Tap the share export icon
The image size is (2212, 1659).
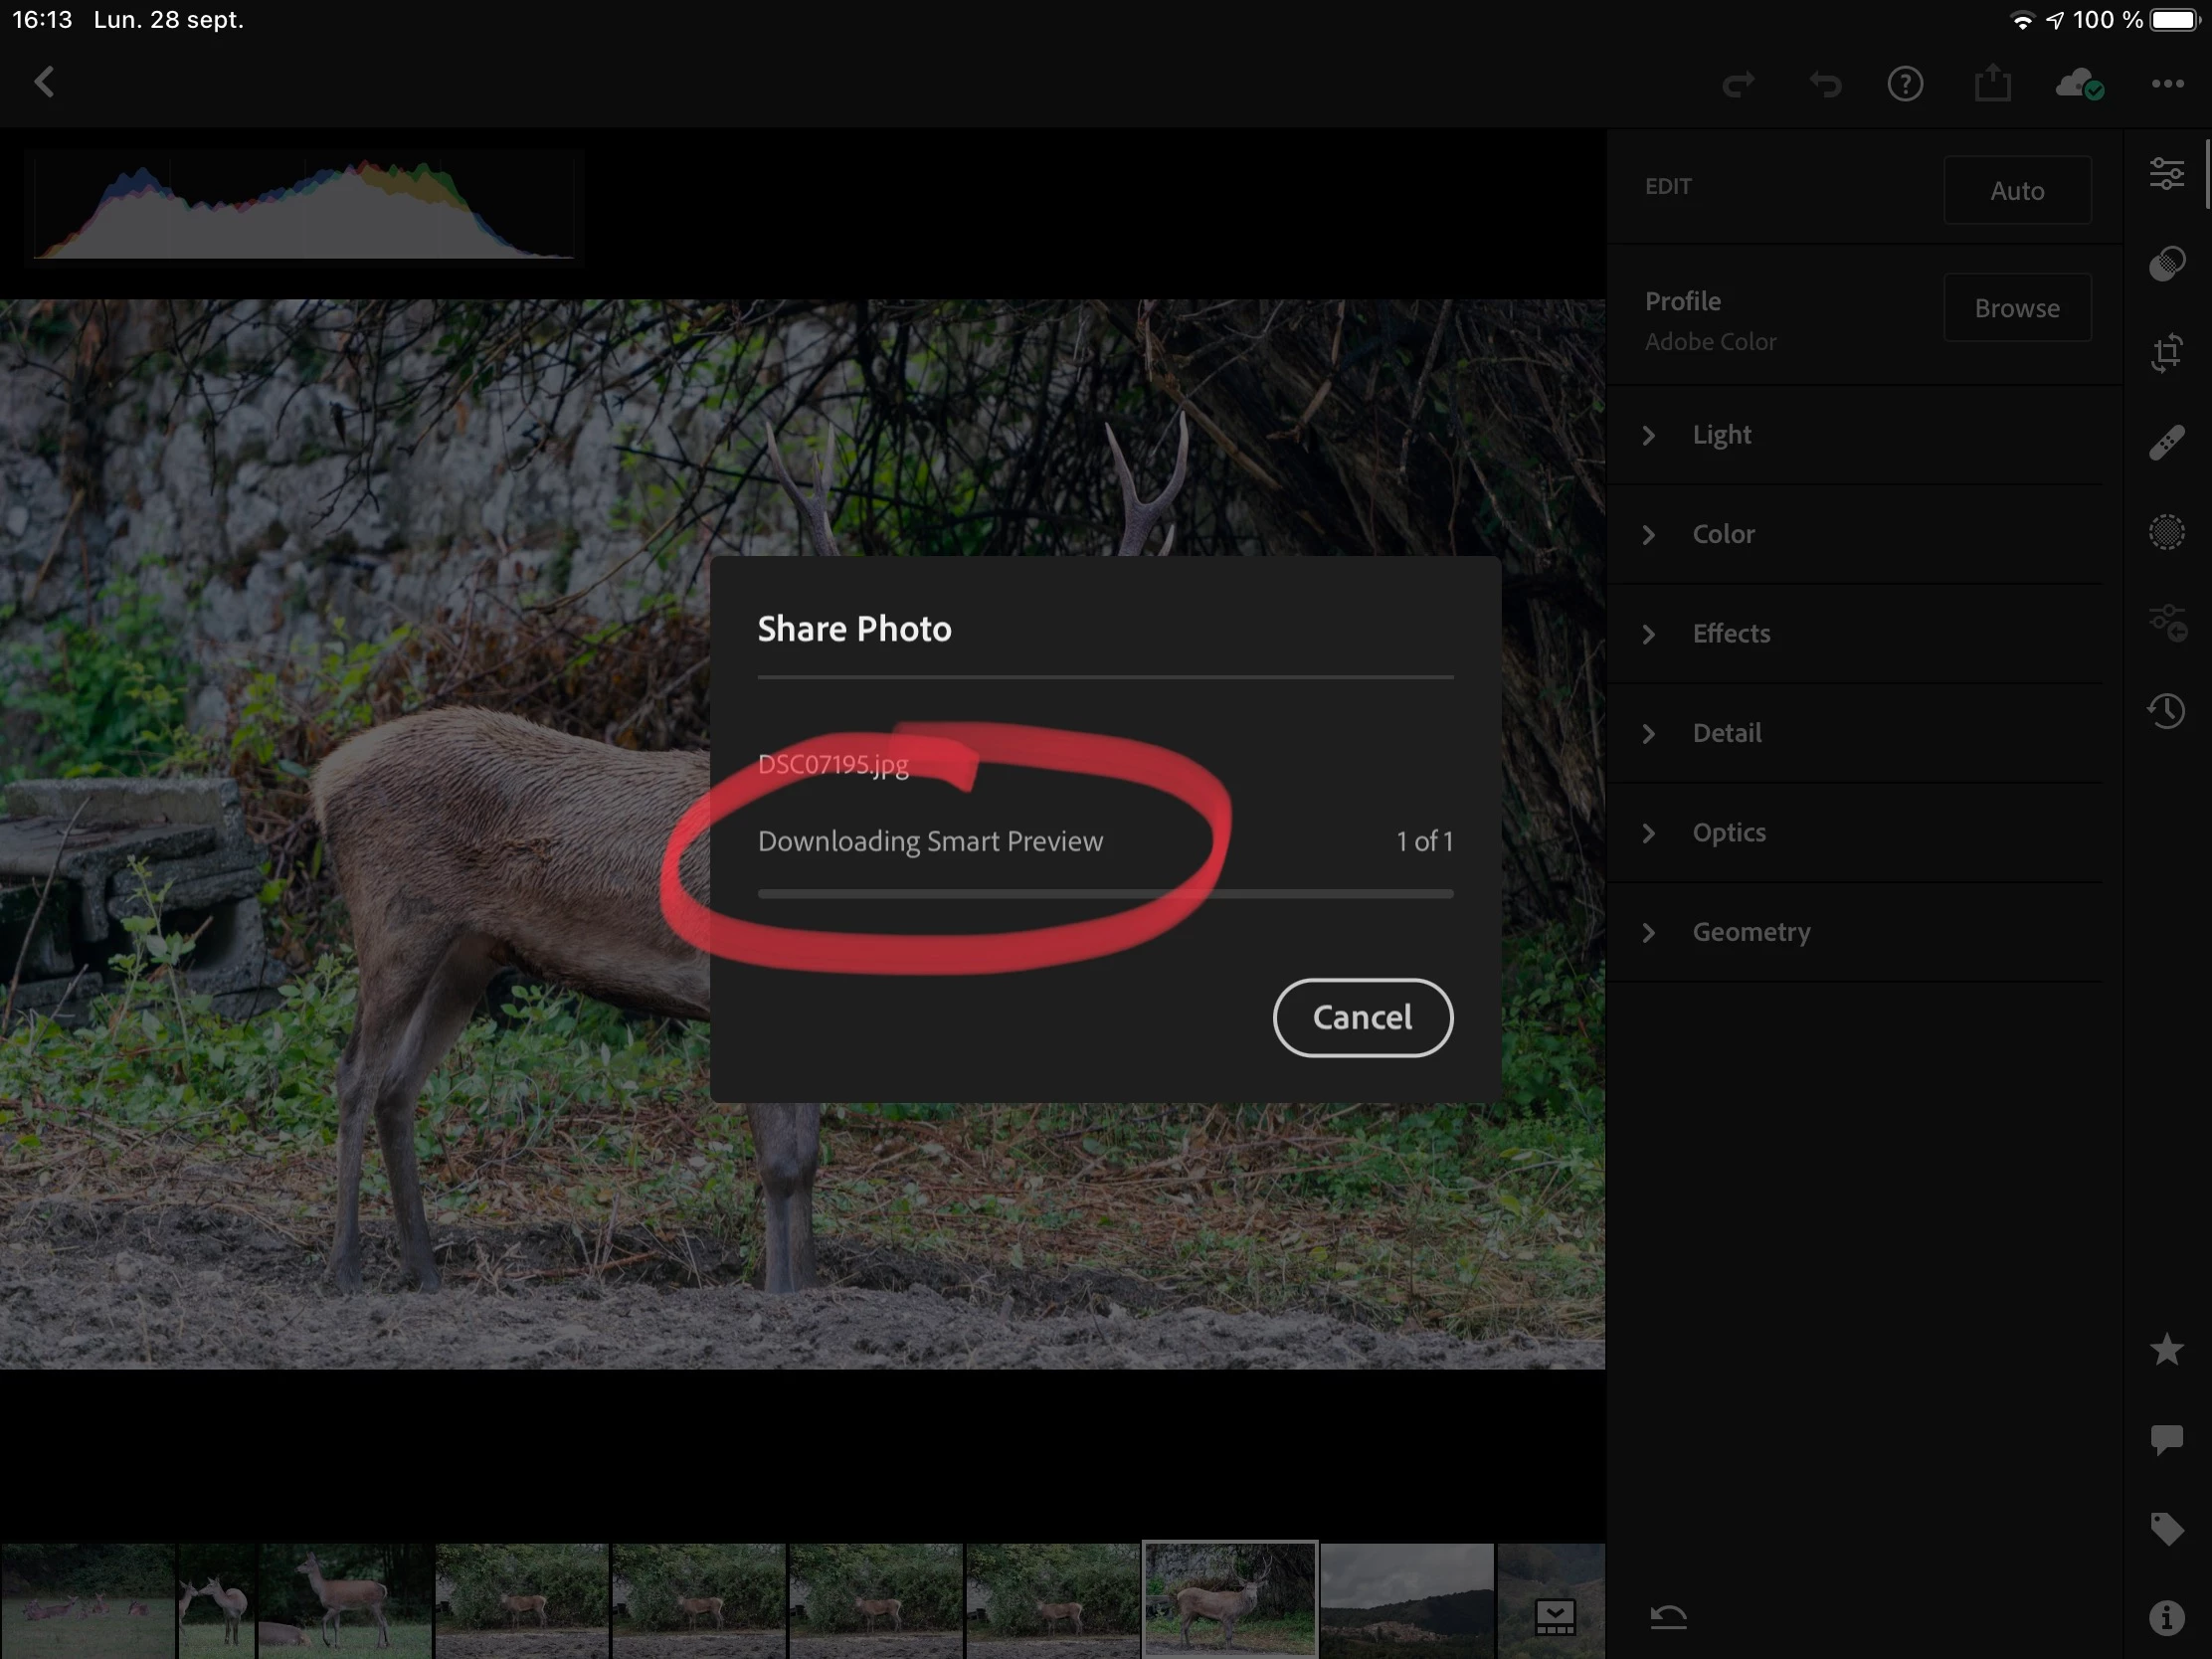1992,83
